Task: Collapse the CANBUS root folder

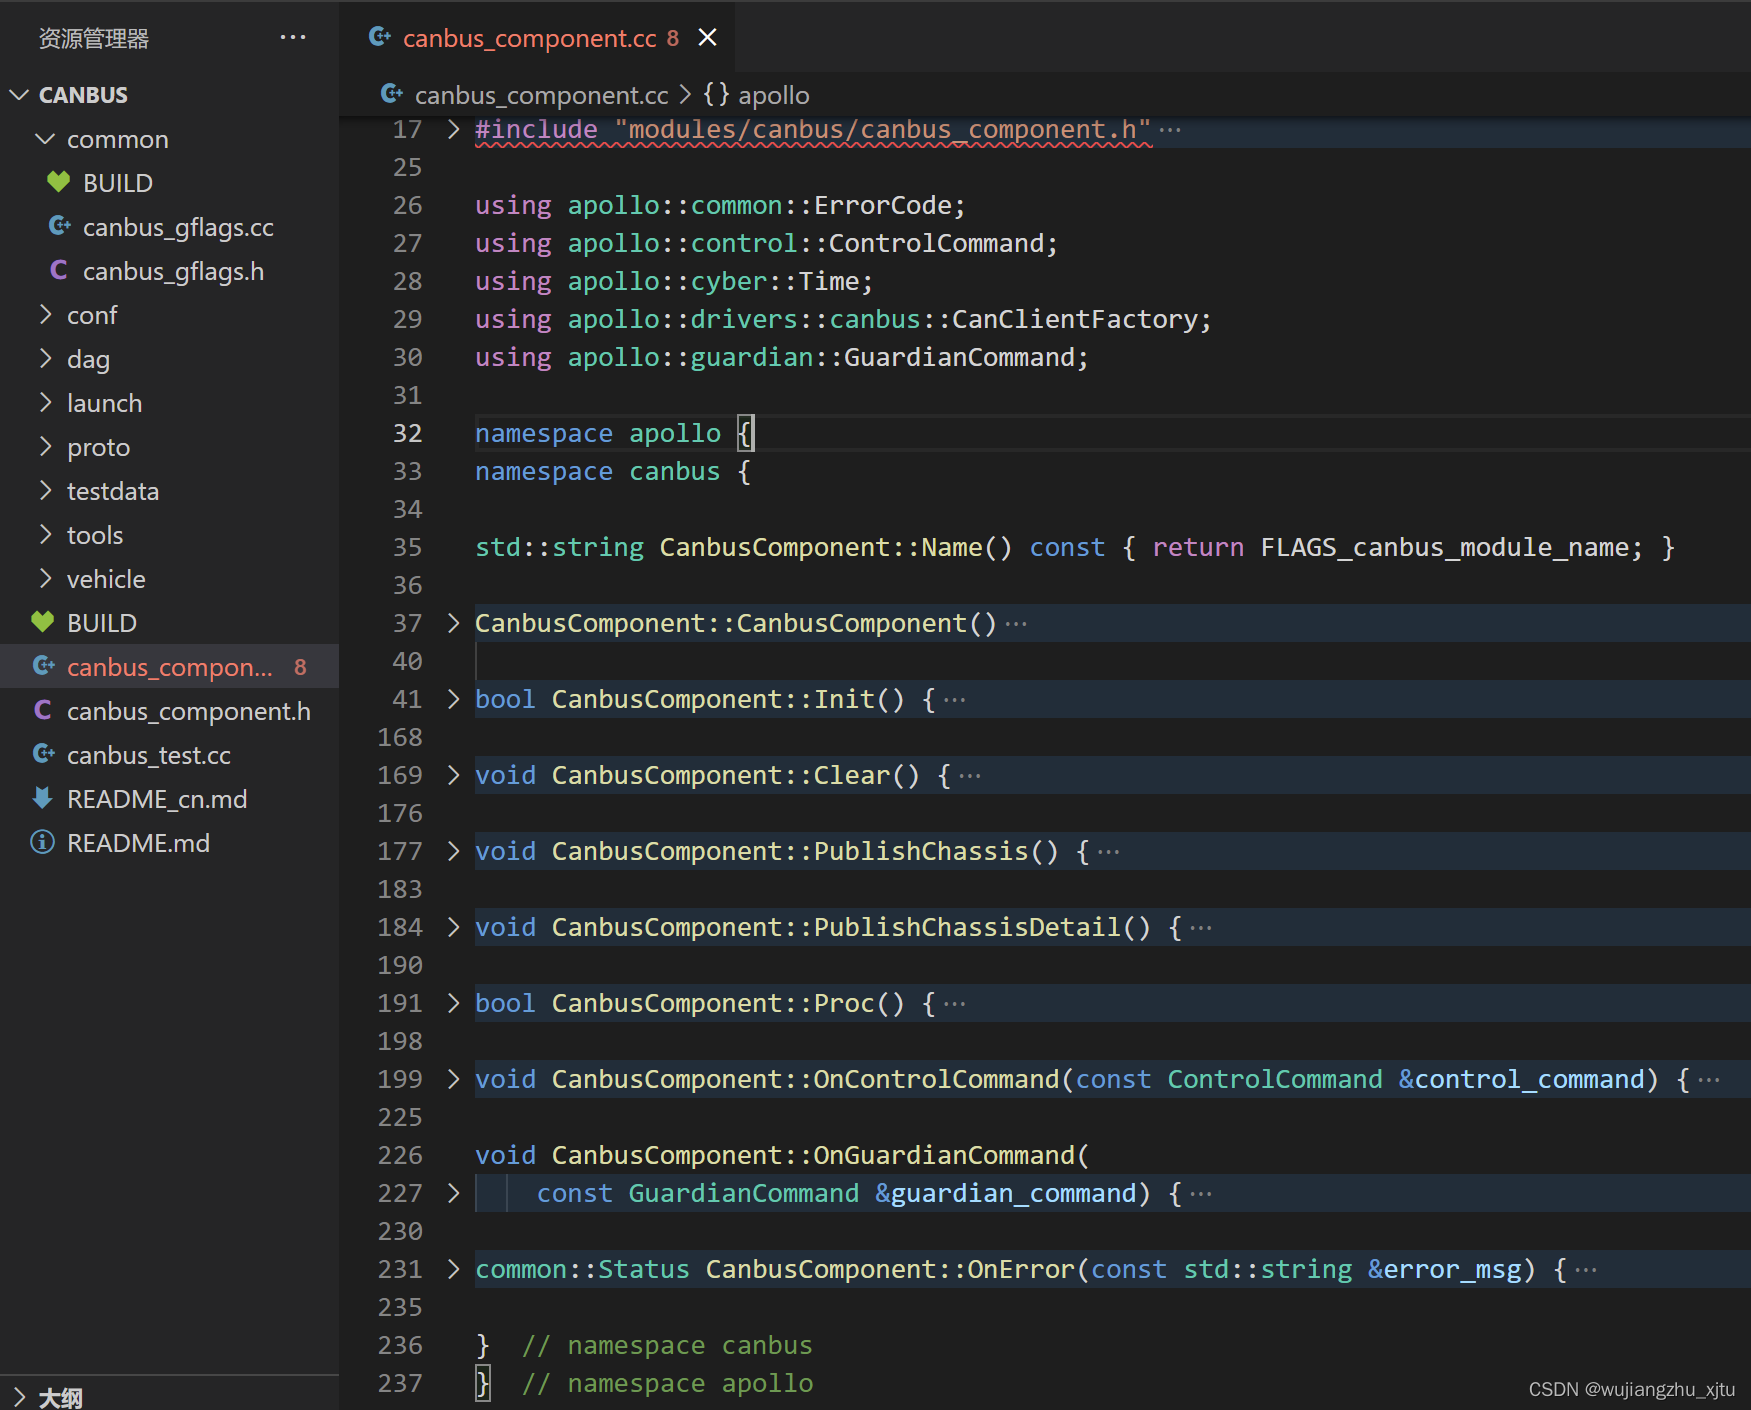Action: point(19,95)
